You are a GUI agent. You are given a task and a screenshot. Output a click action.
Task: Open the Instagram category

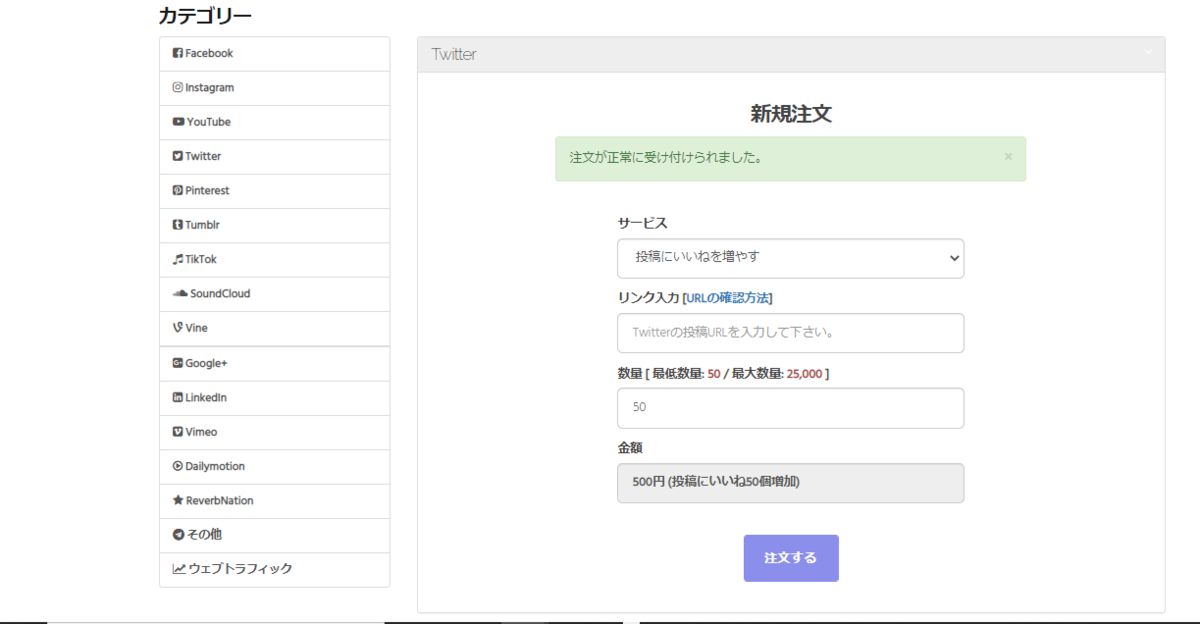point(274,88)
